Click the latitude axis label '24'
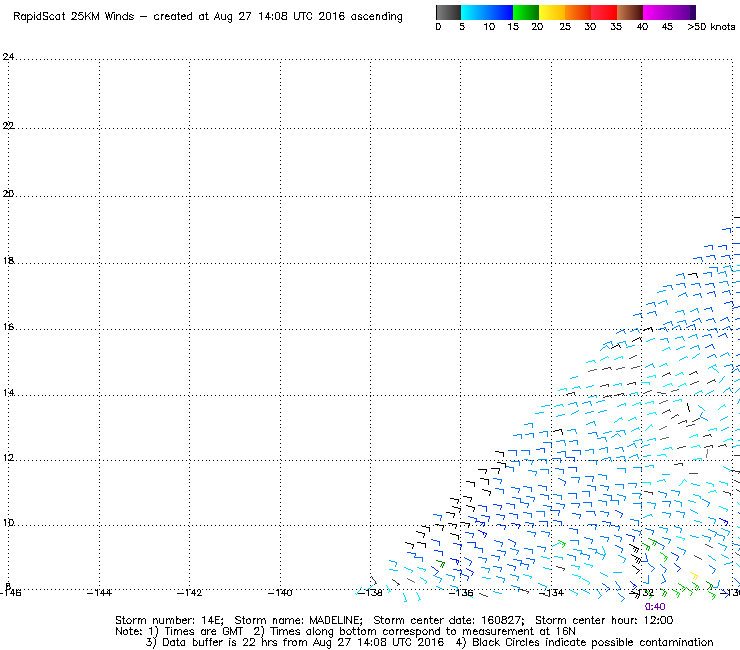This screenshot has width=740, height=650. pyautogui.click(x=8, y=57)
